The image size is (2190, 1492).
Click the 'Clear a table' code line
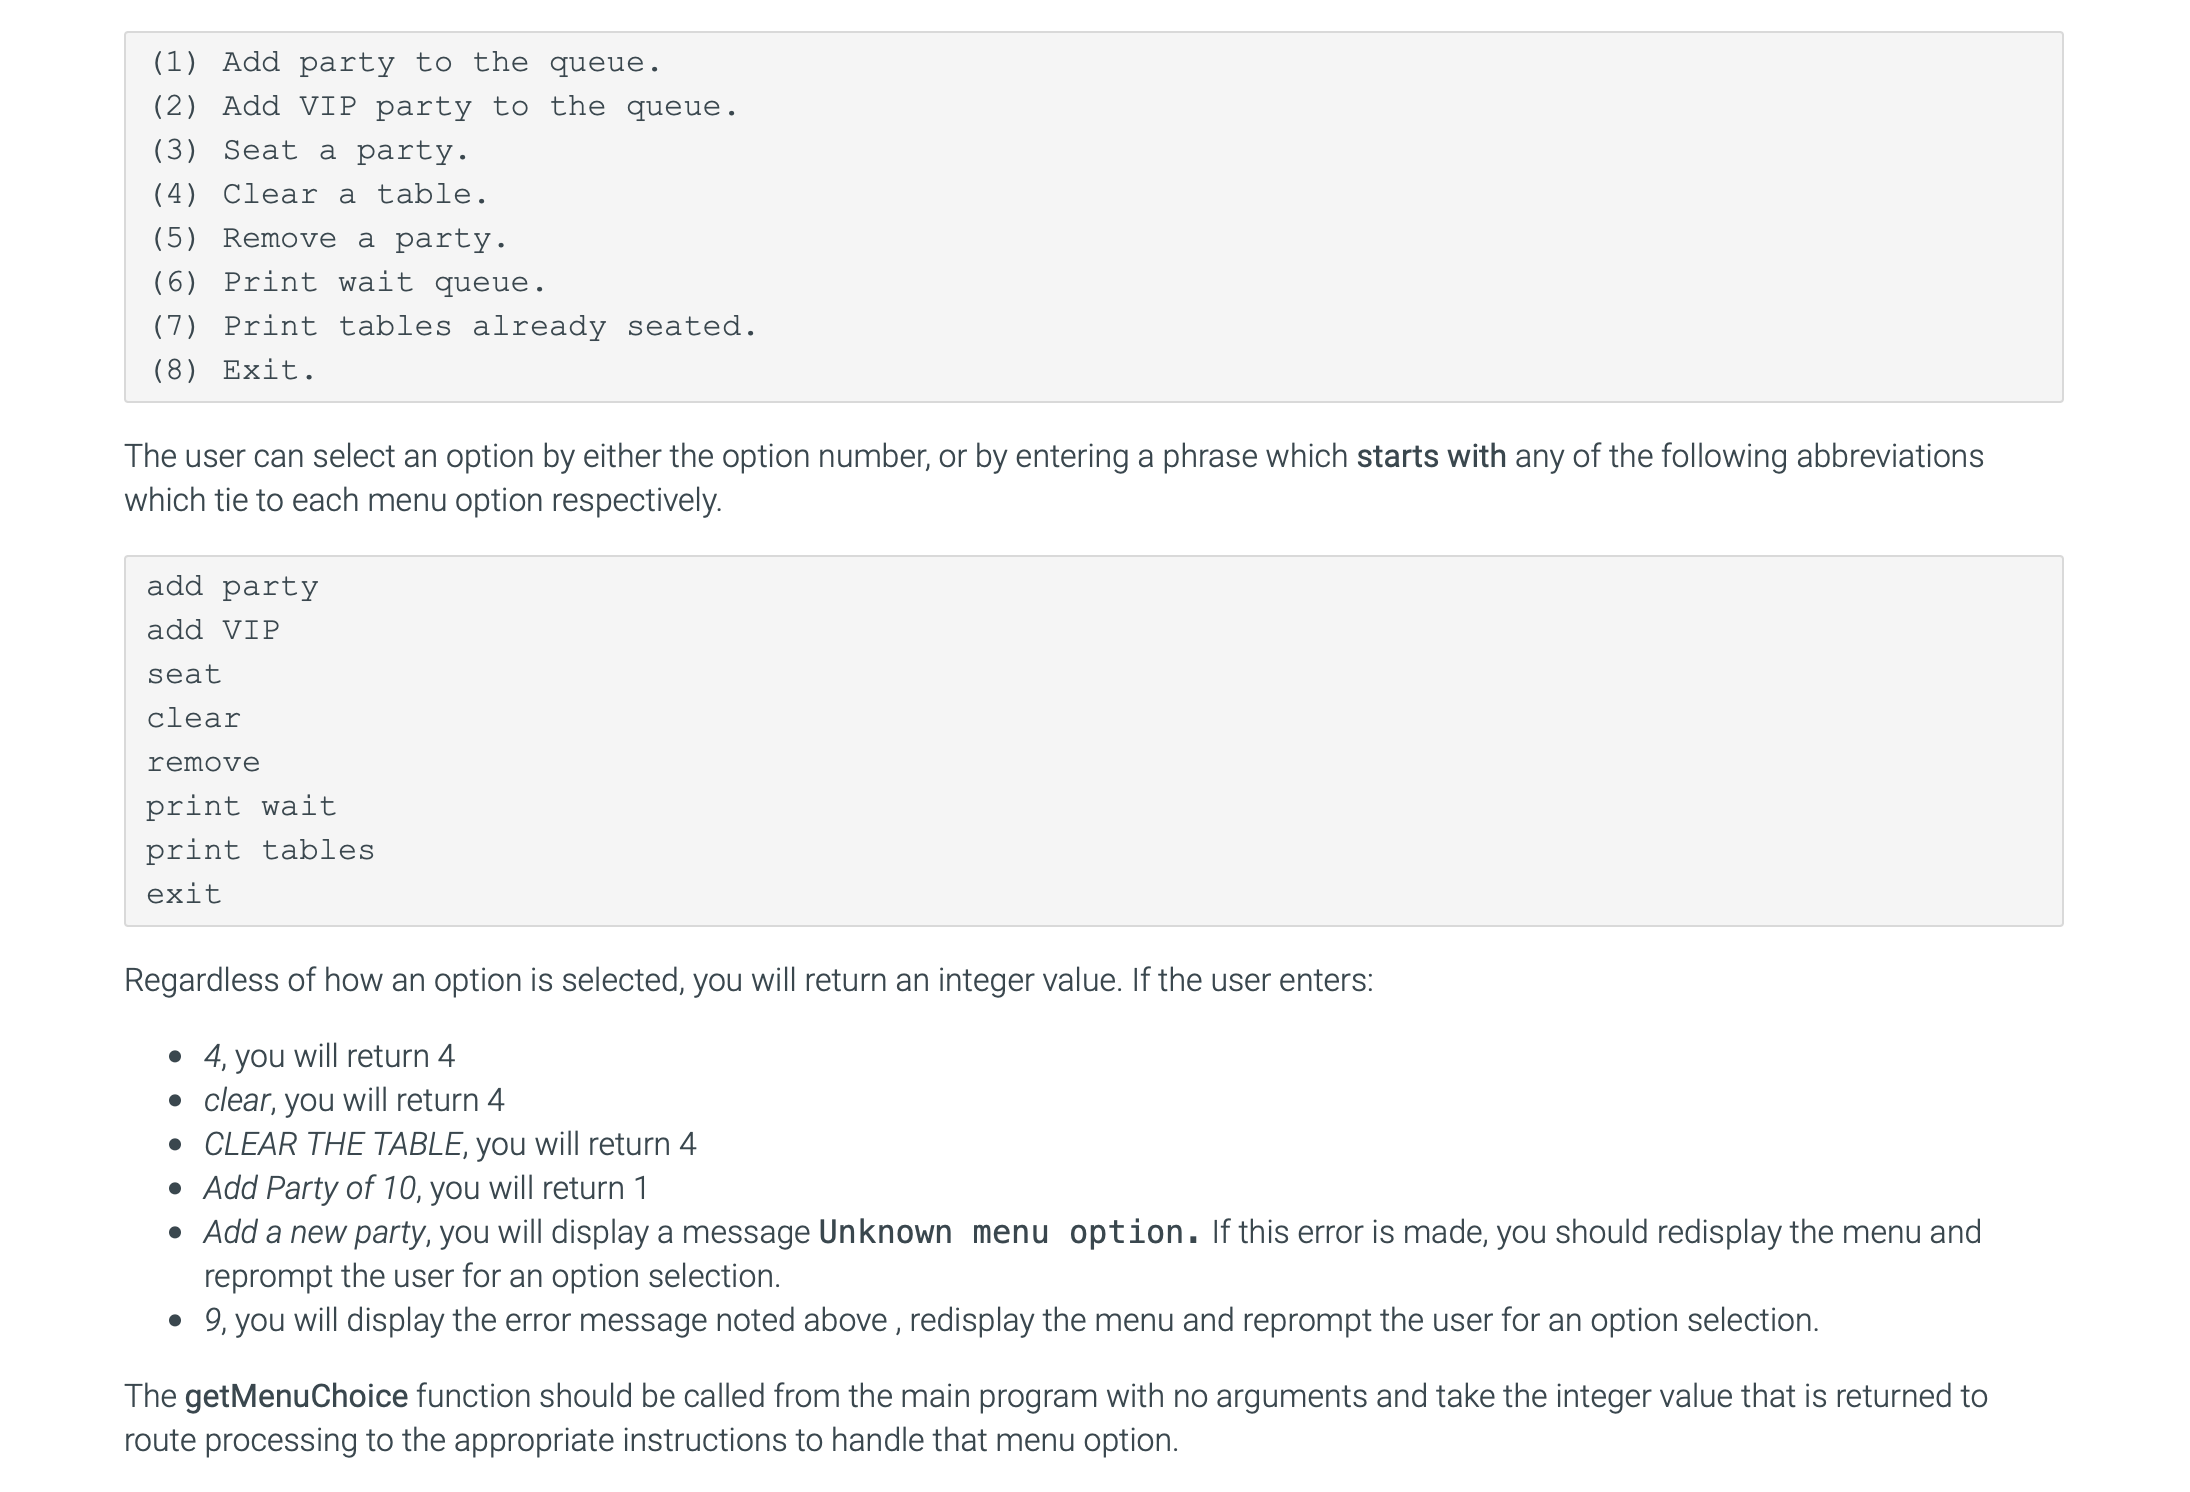(319, 195)
